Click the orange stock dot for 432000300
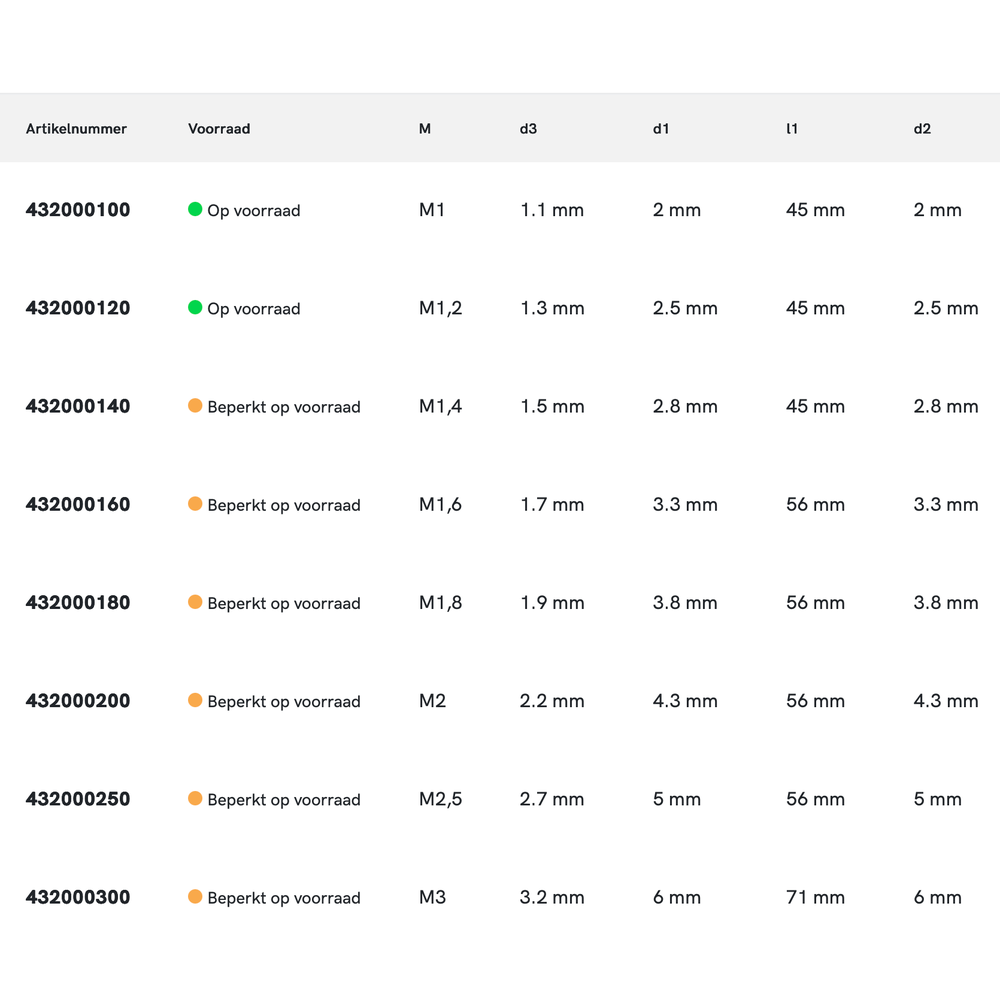The height and width of the screenshot is (1000, 1000). pos(195,897)
